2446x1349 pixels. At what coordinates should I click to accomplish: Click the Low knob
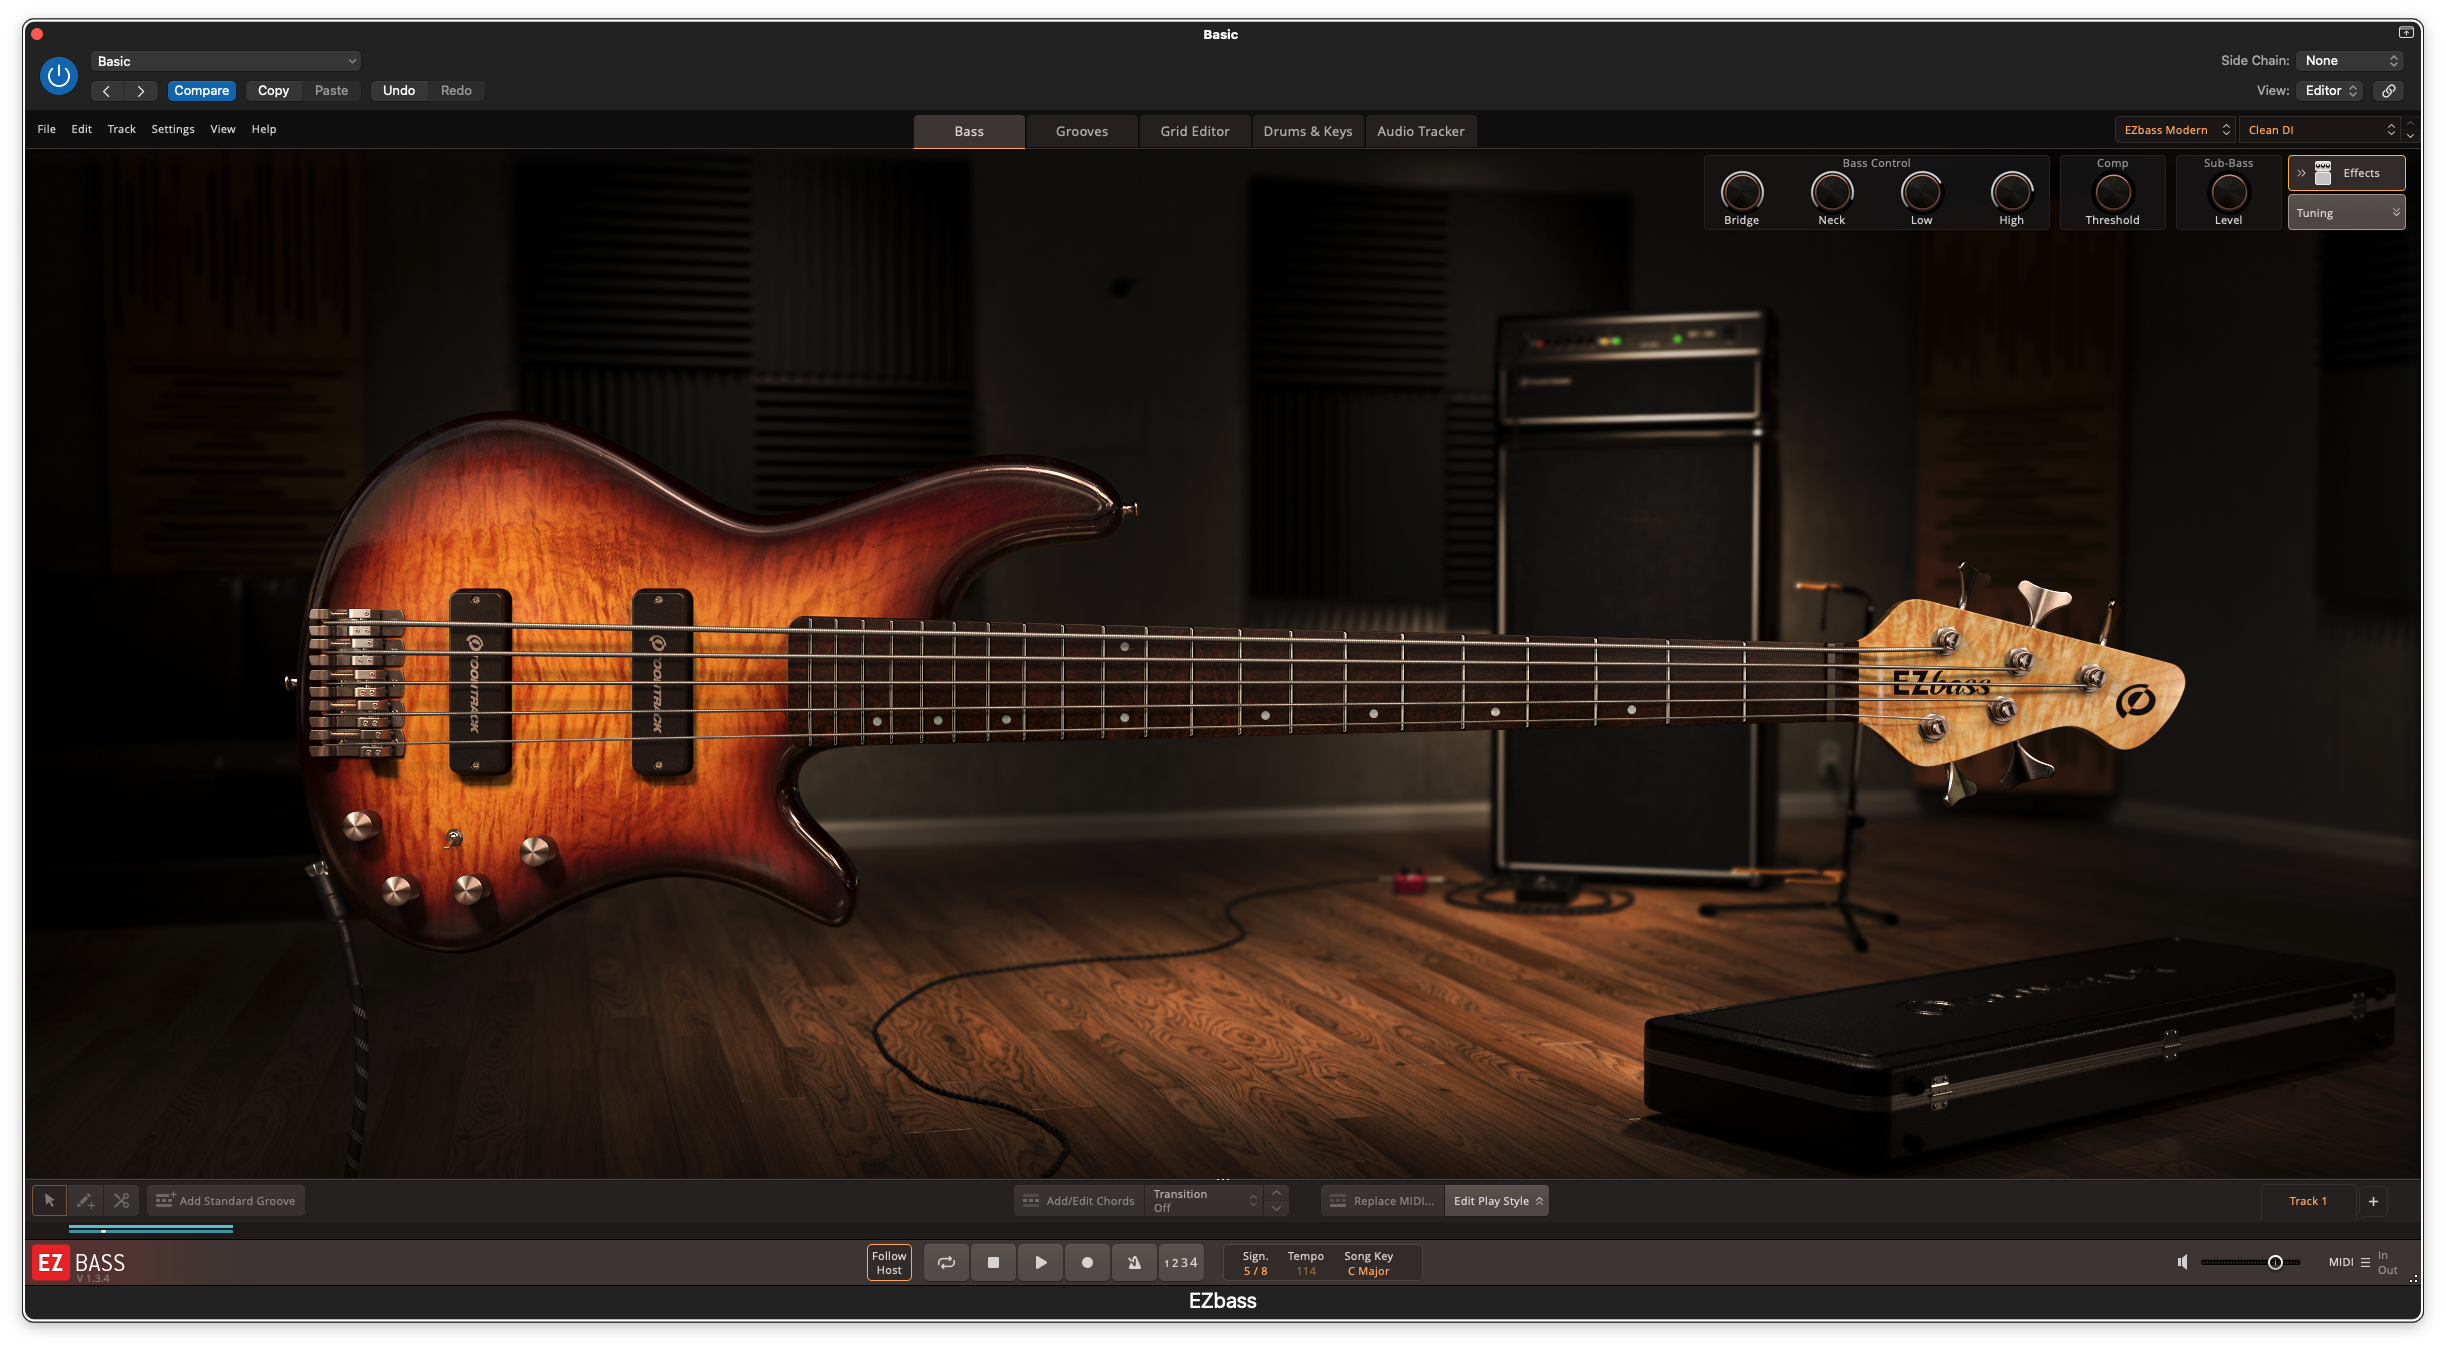(1922, 192)
